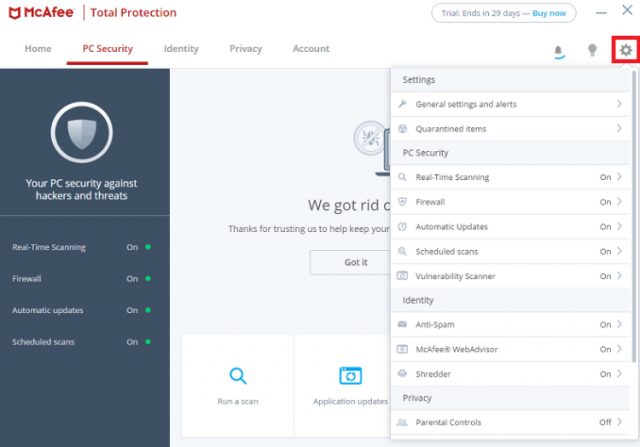Open McAfee WebAdvisor entry
640x447 pixels.
[510, 349]
